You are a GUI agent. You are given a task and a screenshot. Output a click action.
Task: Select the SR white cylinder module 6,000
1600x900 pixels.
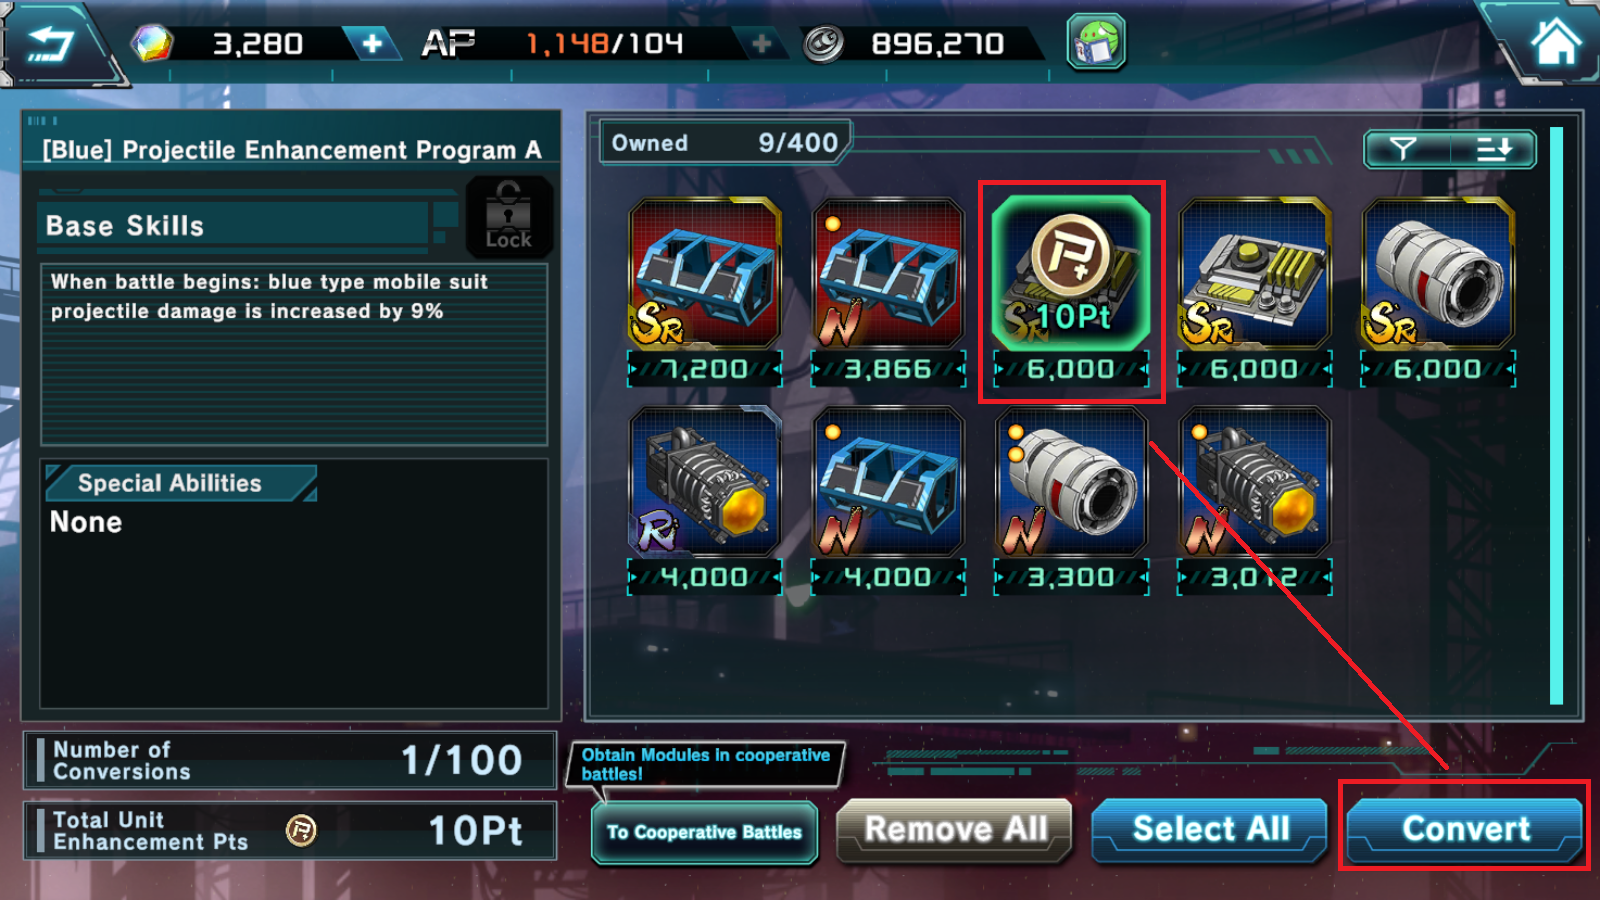point(1438,292)
